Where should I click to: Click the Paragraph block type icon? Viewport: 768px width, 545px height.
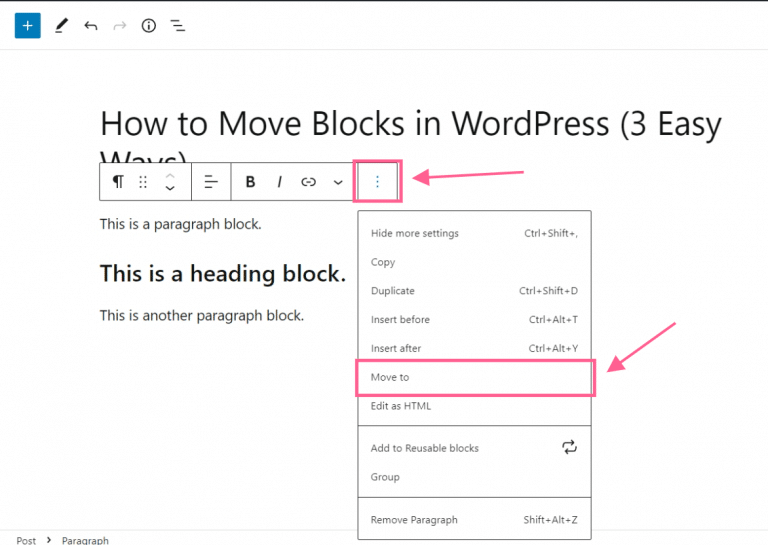[118, 182]
